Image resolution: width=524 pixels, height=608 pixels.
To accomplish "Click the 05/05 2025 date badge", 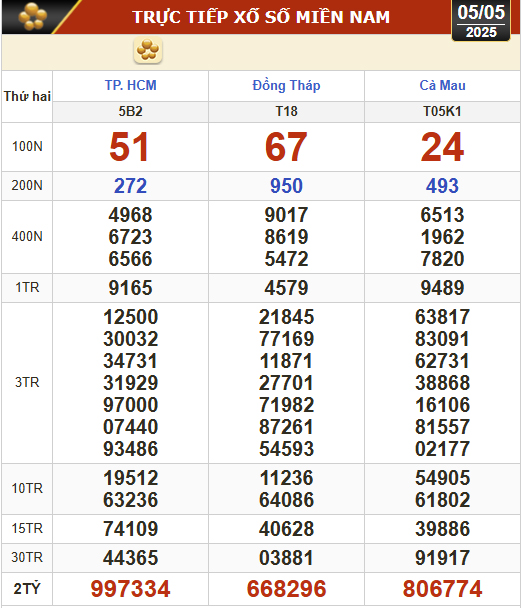I will 481,21.
